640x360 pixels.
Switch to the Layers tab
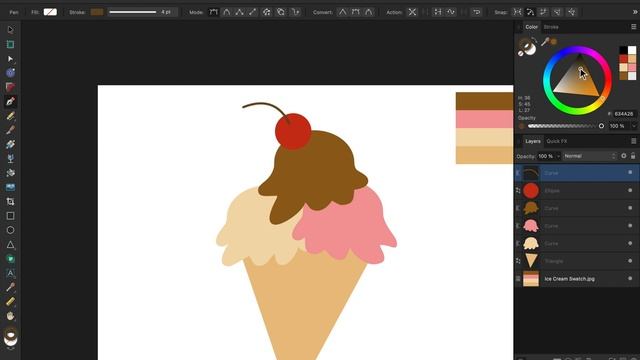533,141
